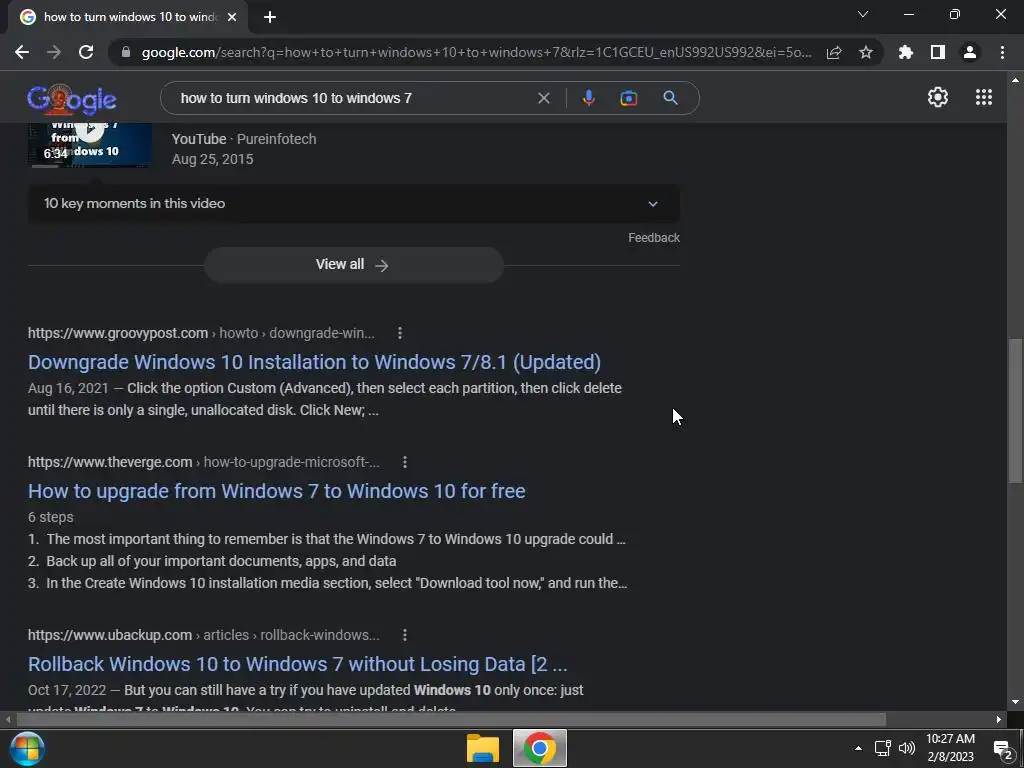
Task: Go back to the previous page
Action: pos(22,52)
